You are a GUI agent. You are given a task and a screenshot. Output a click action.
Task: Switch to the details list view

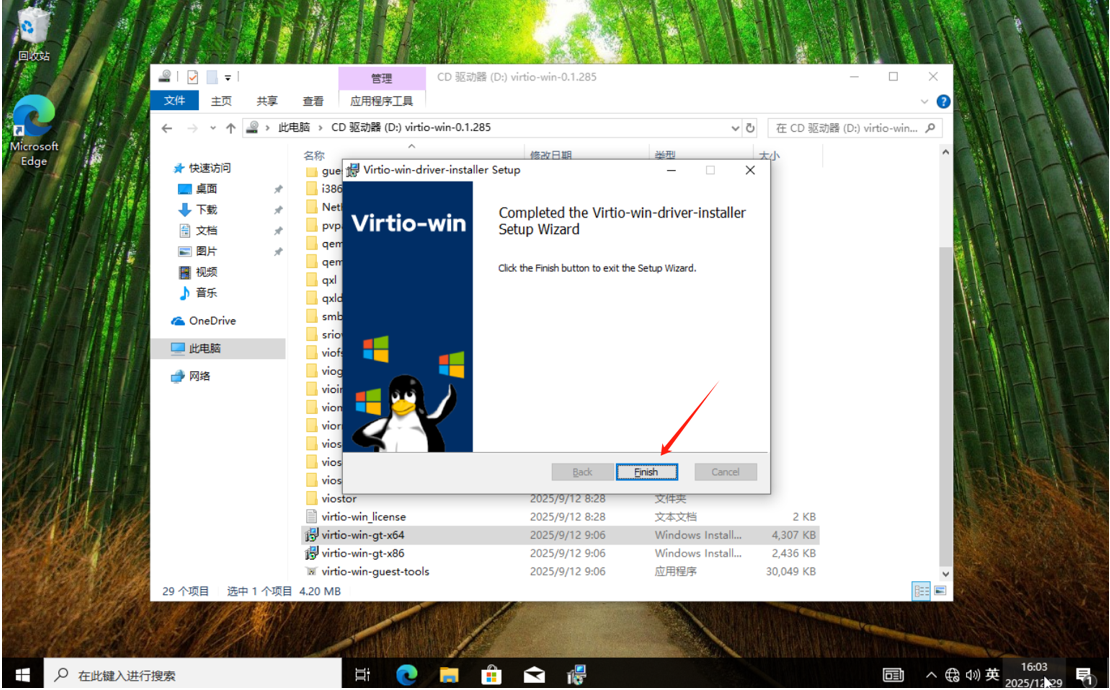point(921,591)
